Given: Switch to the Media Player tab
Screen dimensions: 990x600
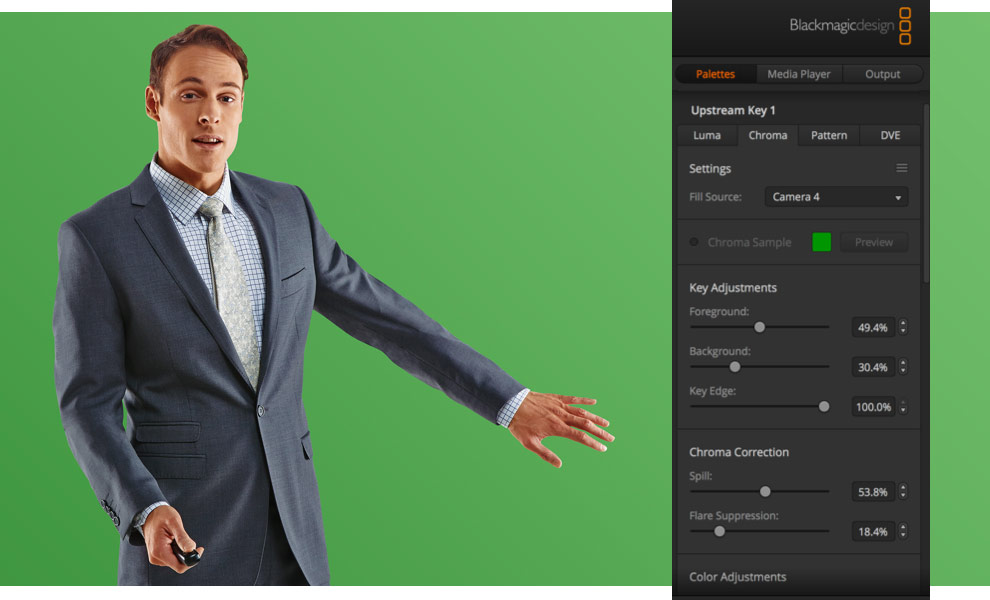Looking at the screenshot, I should click(x=798, y=73).
